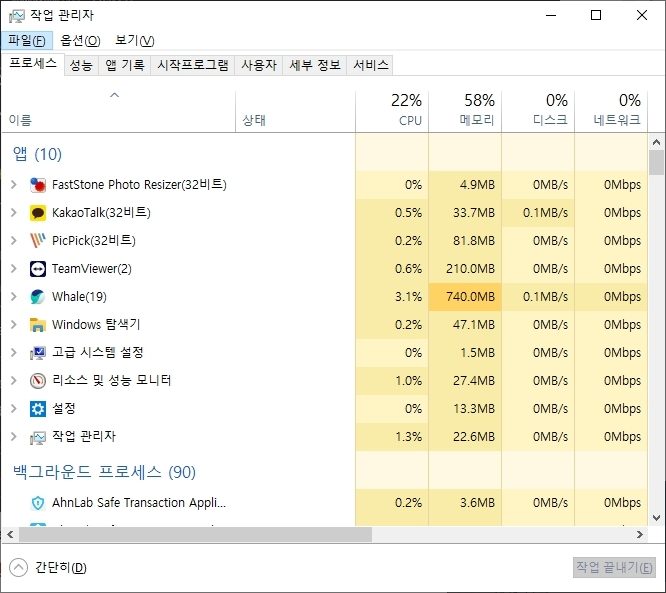The width and height of the screenshot is (666, 593).
Task: Sort by the 메모리 column header
Action: 465,111
